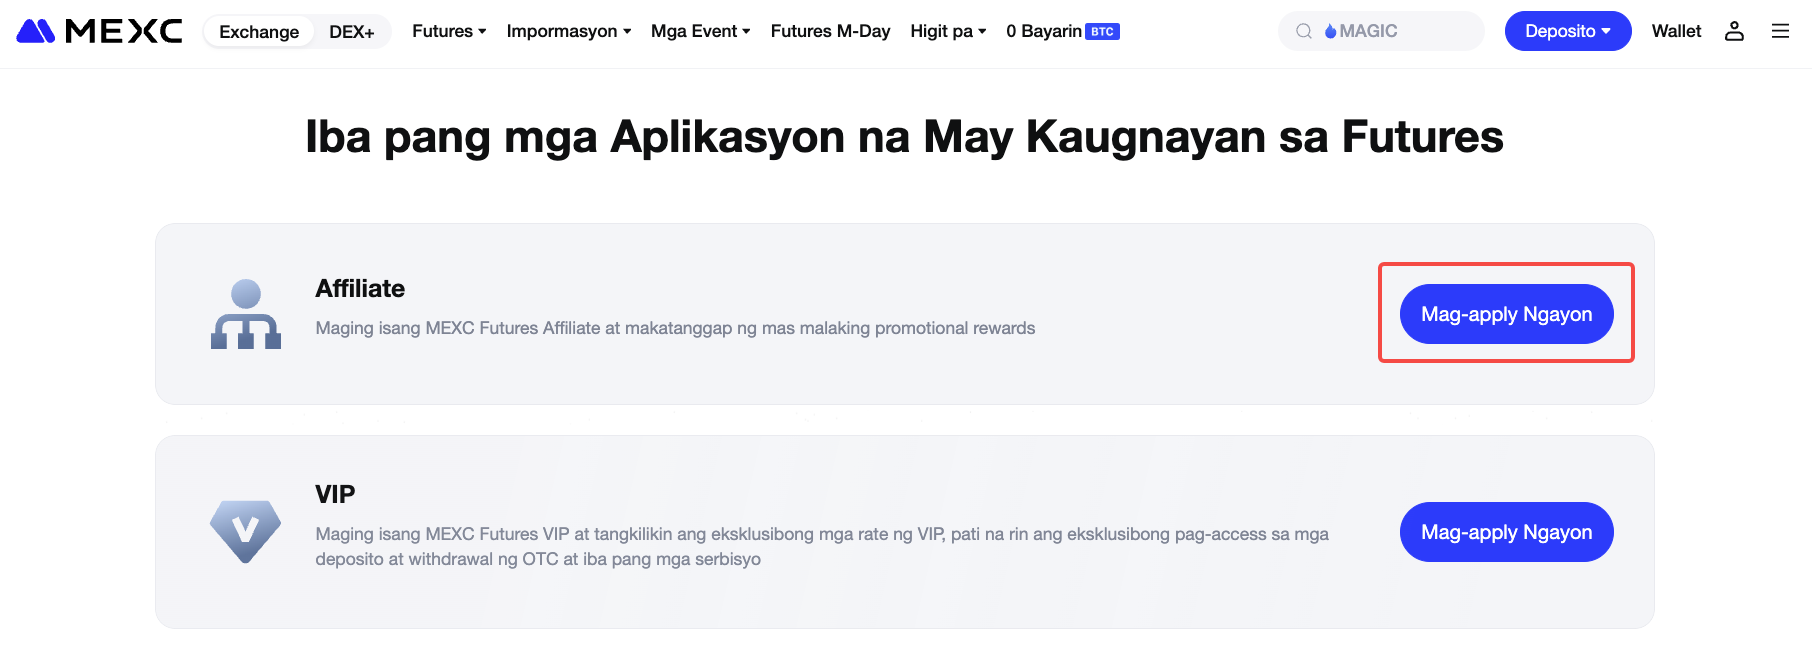Click the search magnifier icon
This screenshot has height=661, width=1812.
pyautogui.click(x=1303, y=31)
